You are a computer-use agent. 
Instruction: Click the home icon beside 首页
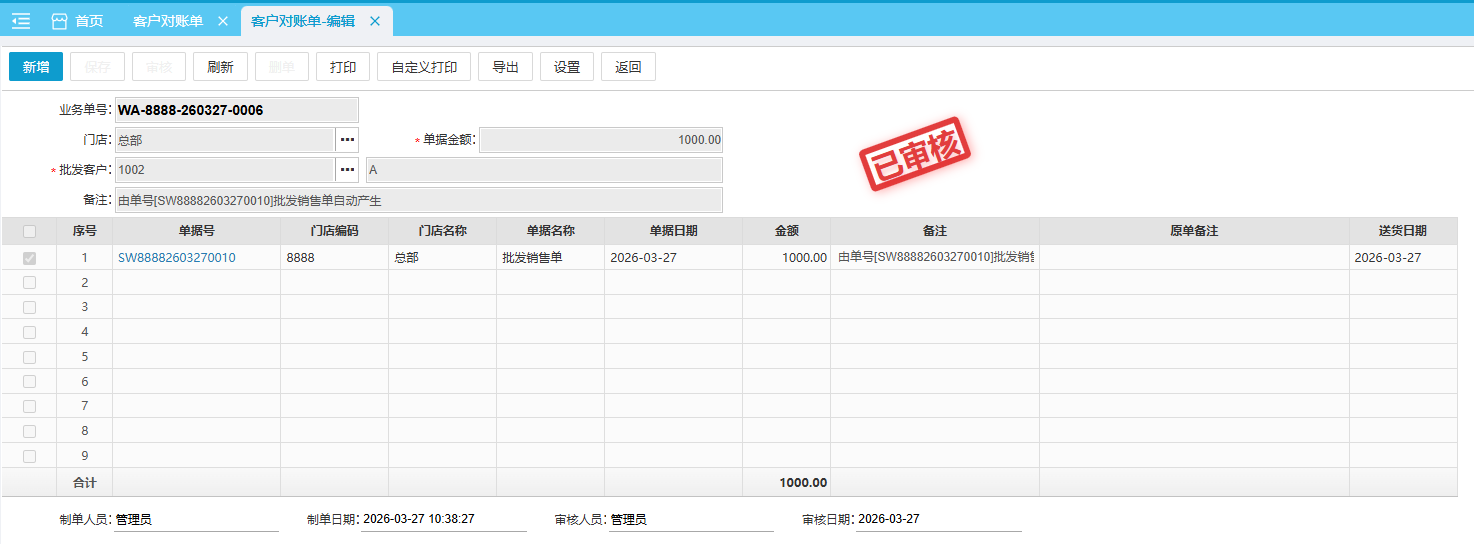click(59, 21)
